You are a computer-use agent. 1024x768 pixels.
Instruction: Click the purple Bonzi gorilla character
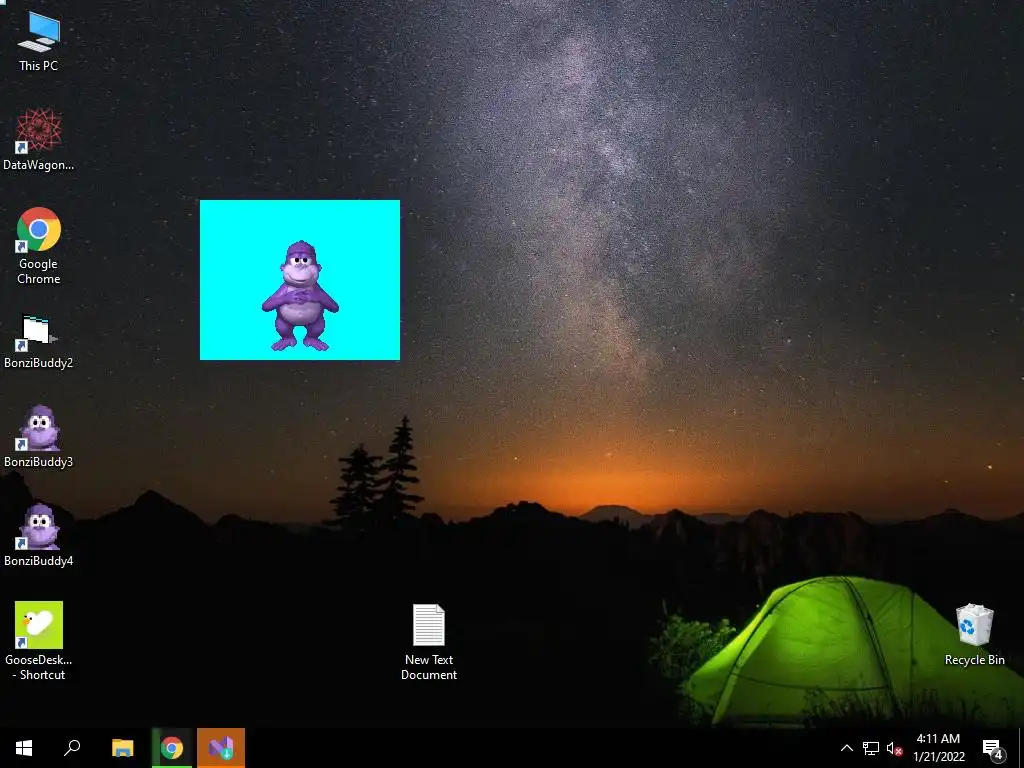300,296
